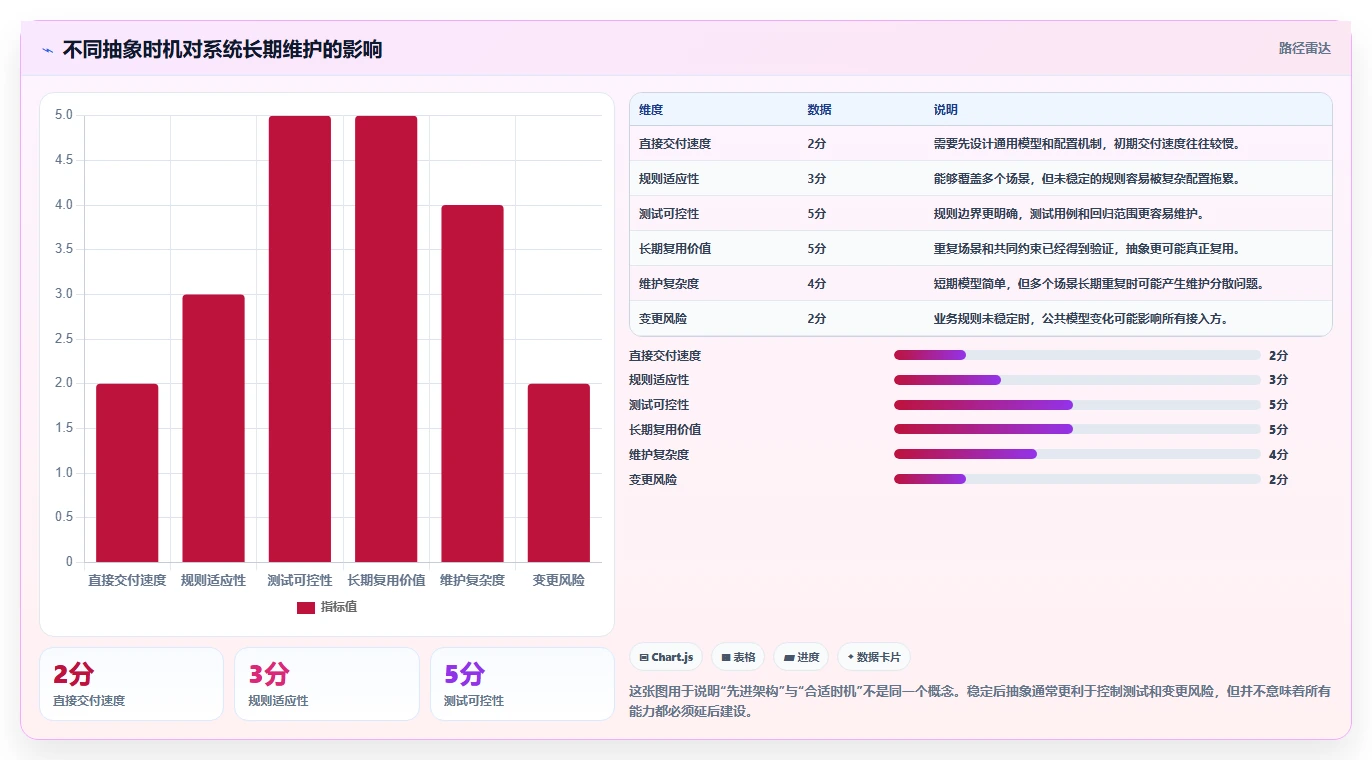Click the 4分 label beside 维护复杂度 progress
Screen dimensions: 1372x760
tap(1278, 455)
